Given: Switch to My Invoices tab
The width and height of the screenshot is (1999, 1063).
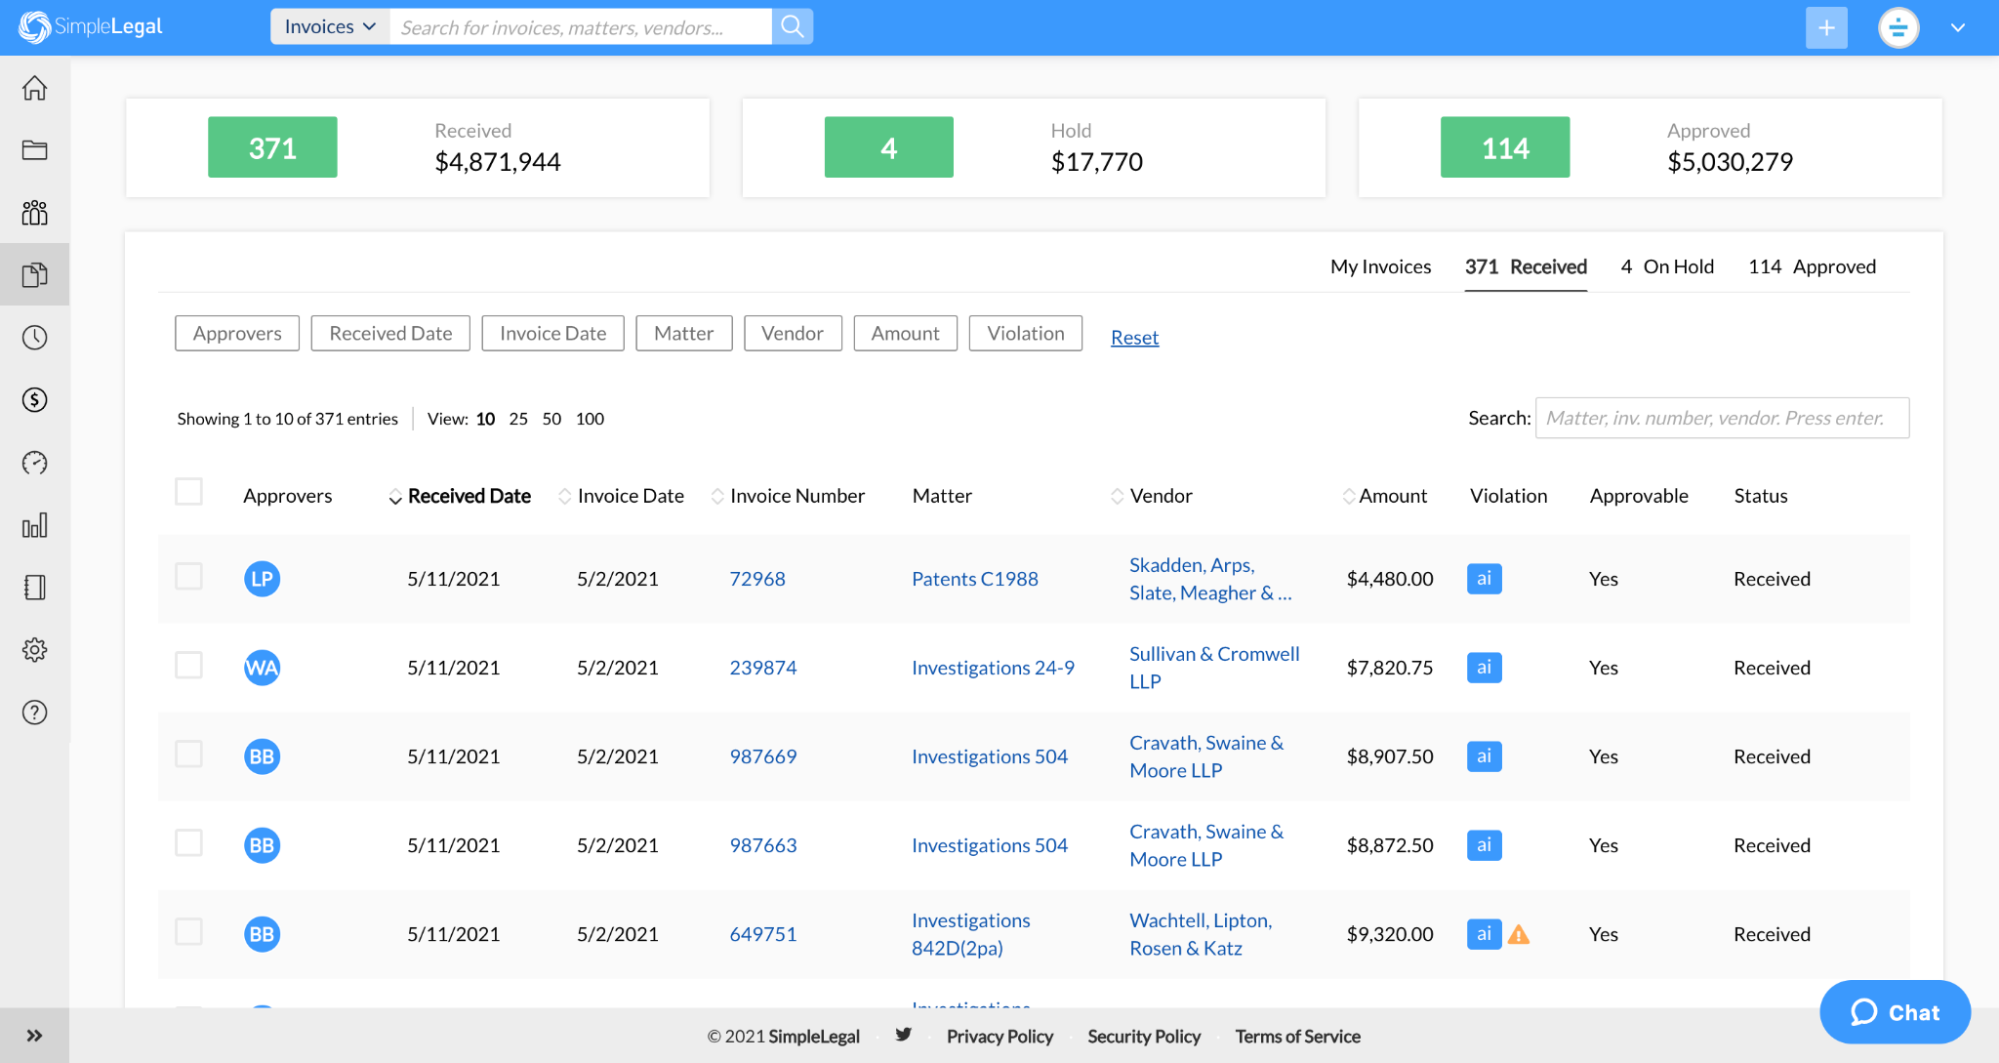Looking at the screenshot, I should tap(1380, 267).
